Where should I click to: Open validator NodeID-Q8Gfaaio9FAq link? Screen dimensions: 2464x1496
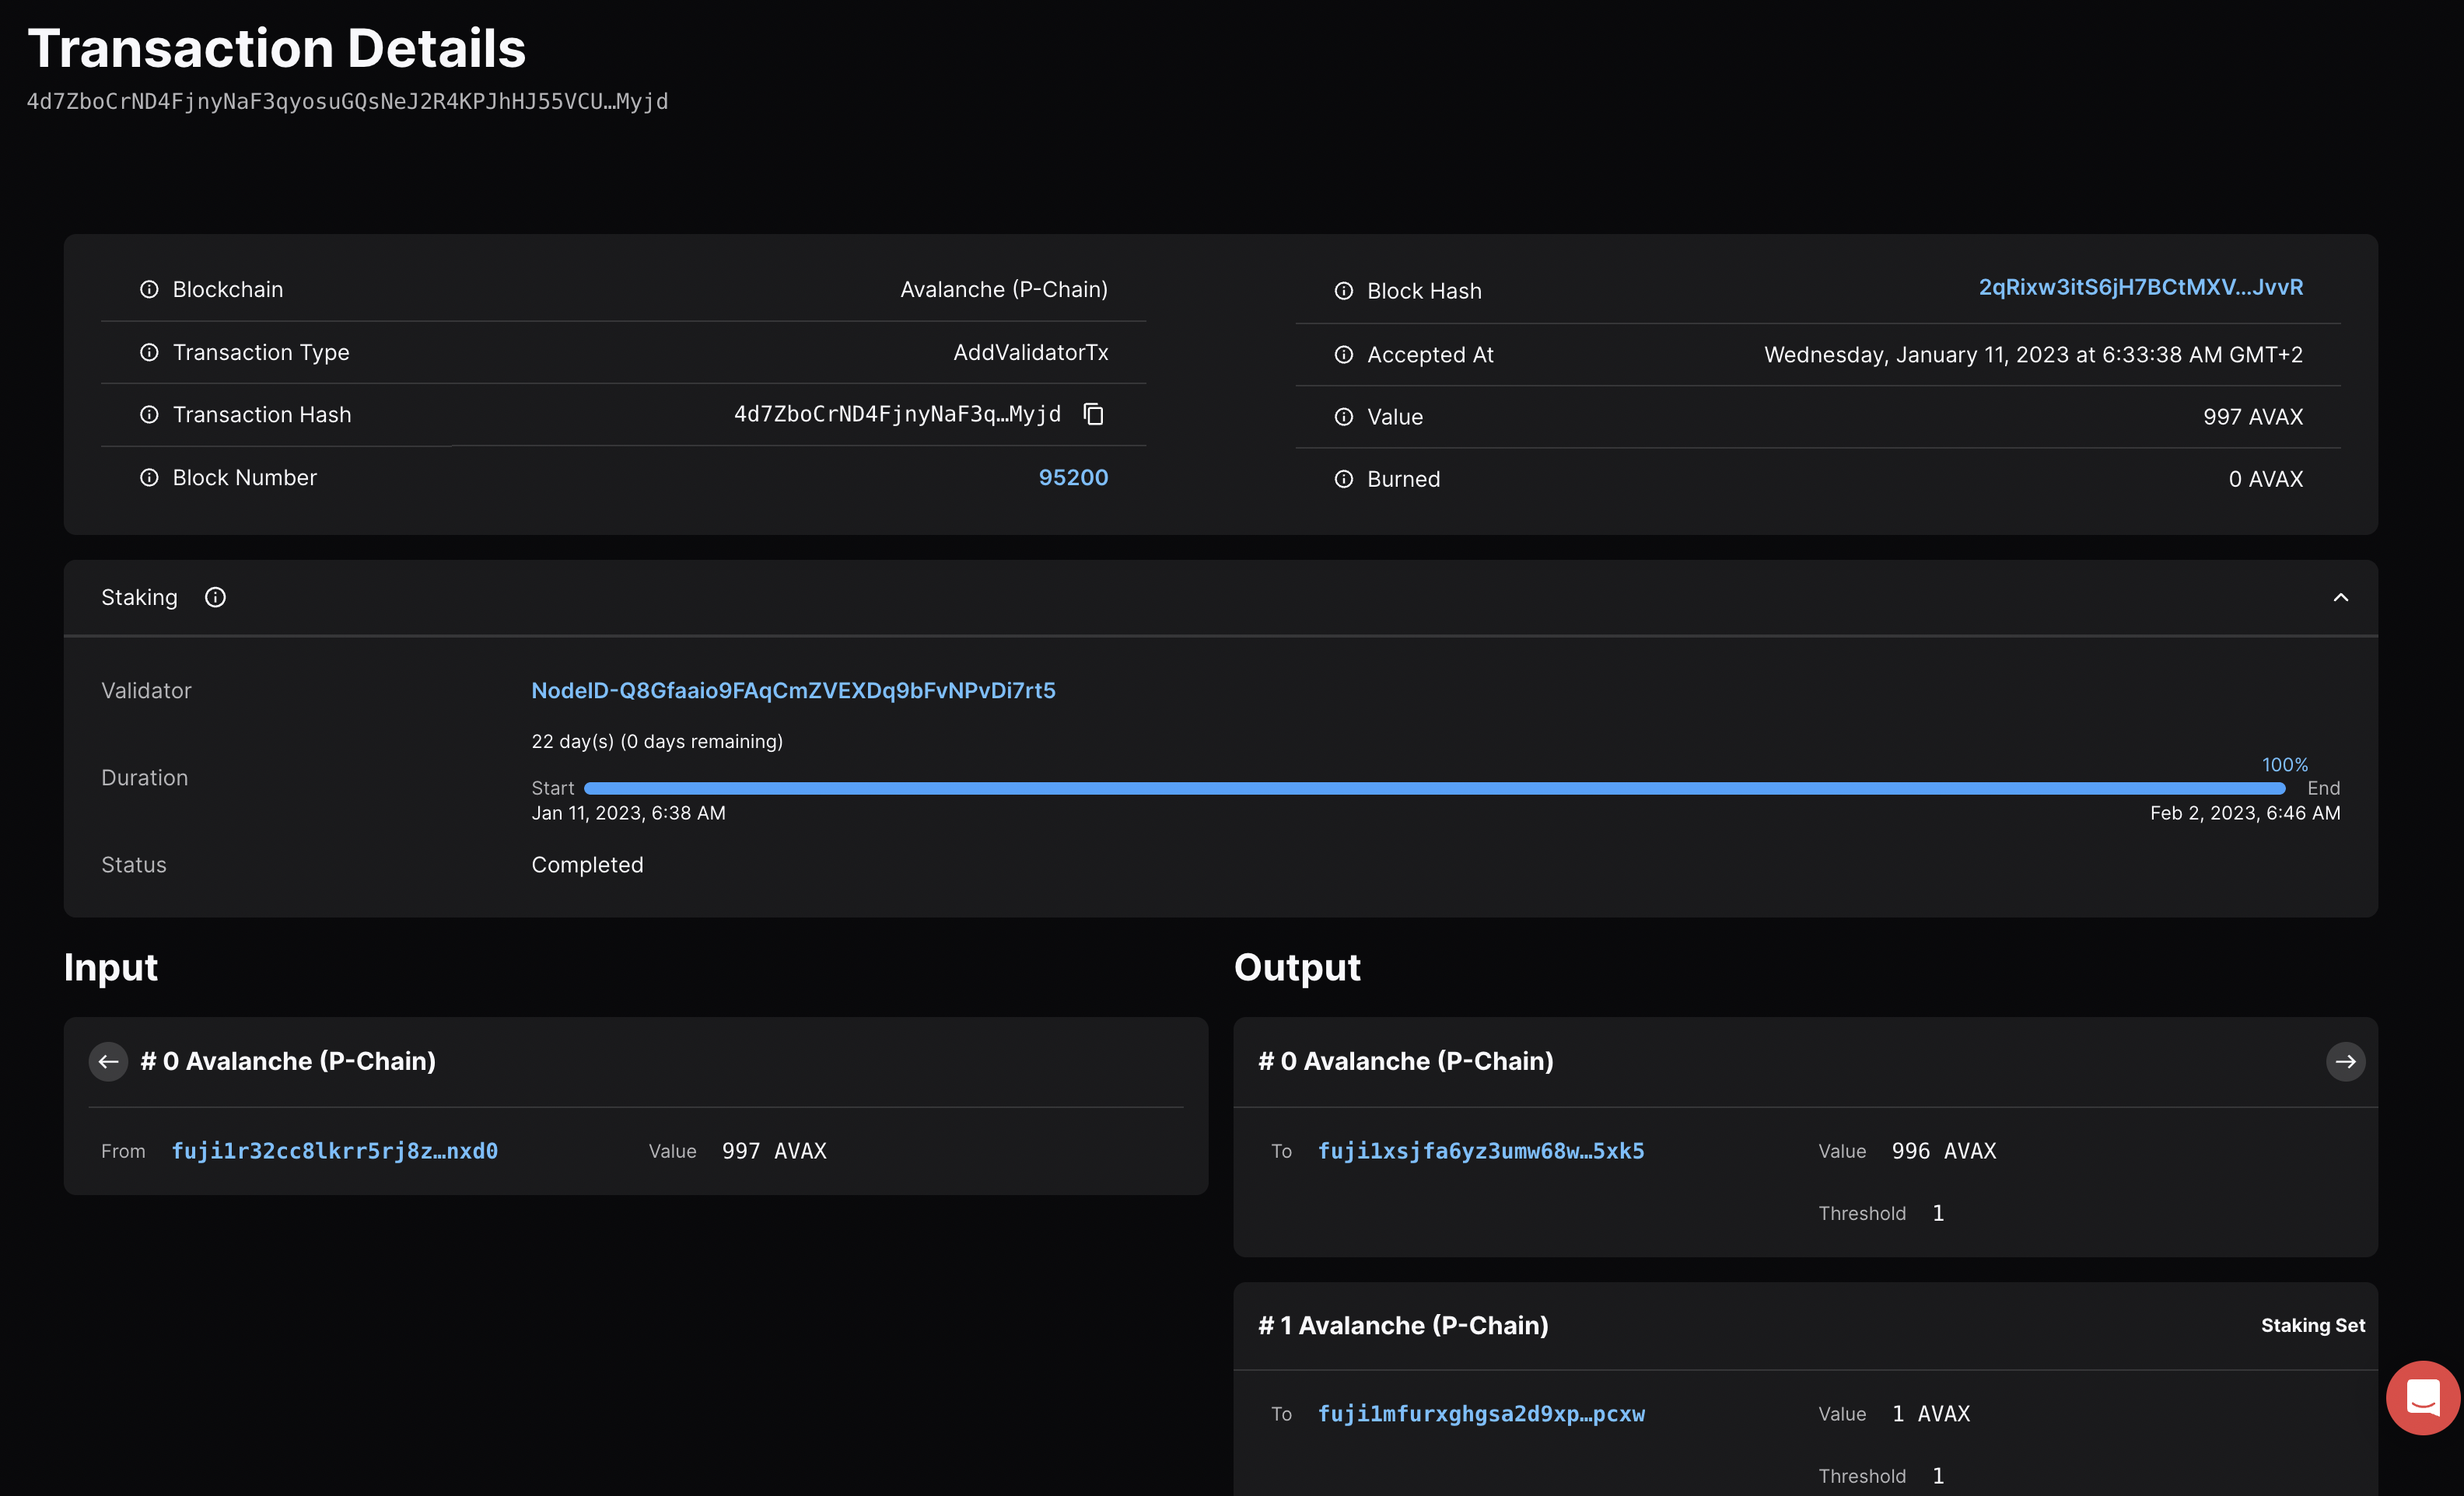(793, 690)
